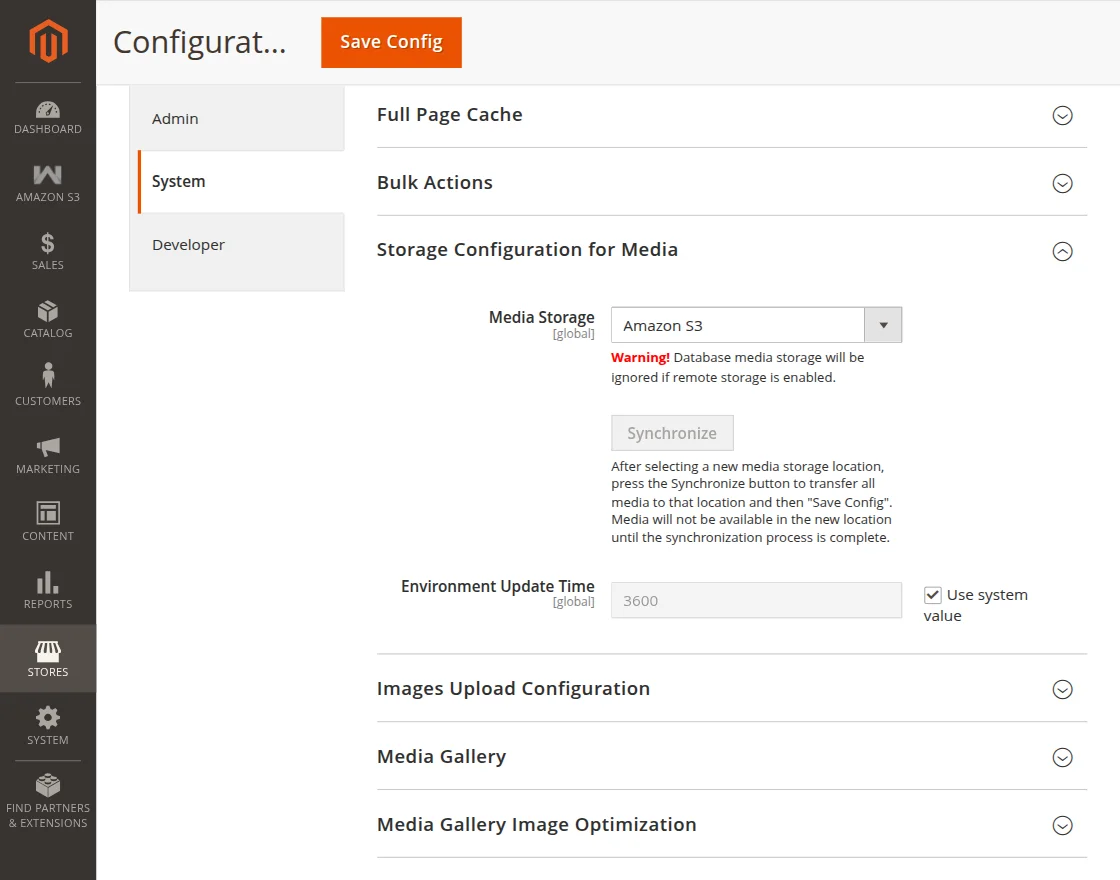Image resolution: width=1120 pixels, height=880 pixels.
Task: Expand the Full Page Cache section
Action: 1063,116
